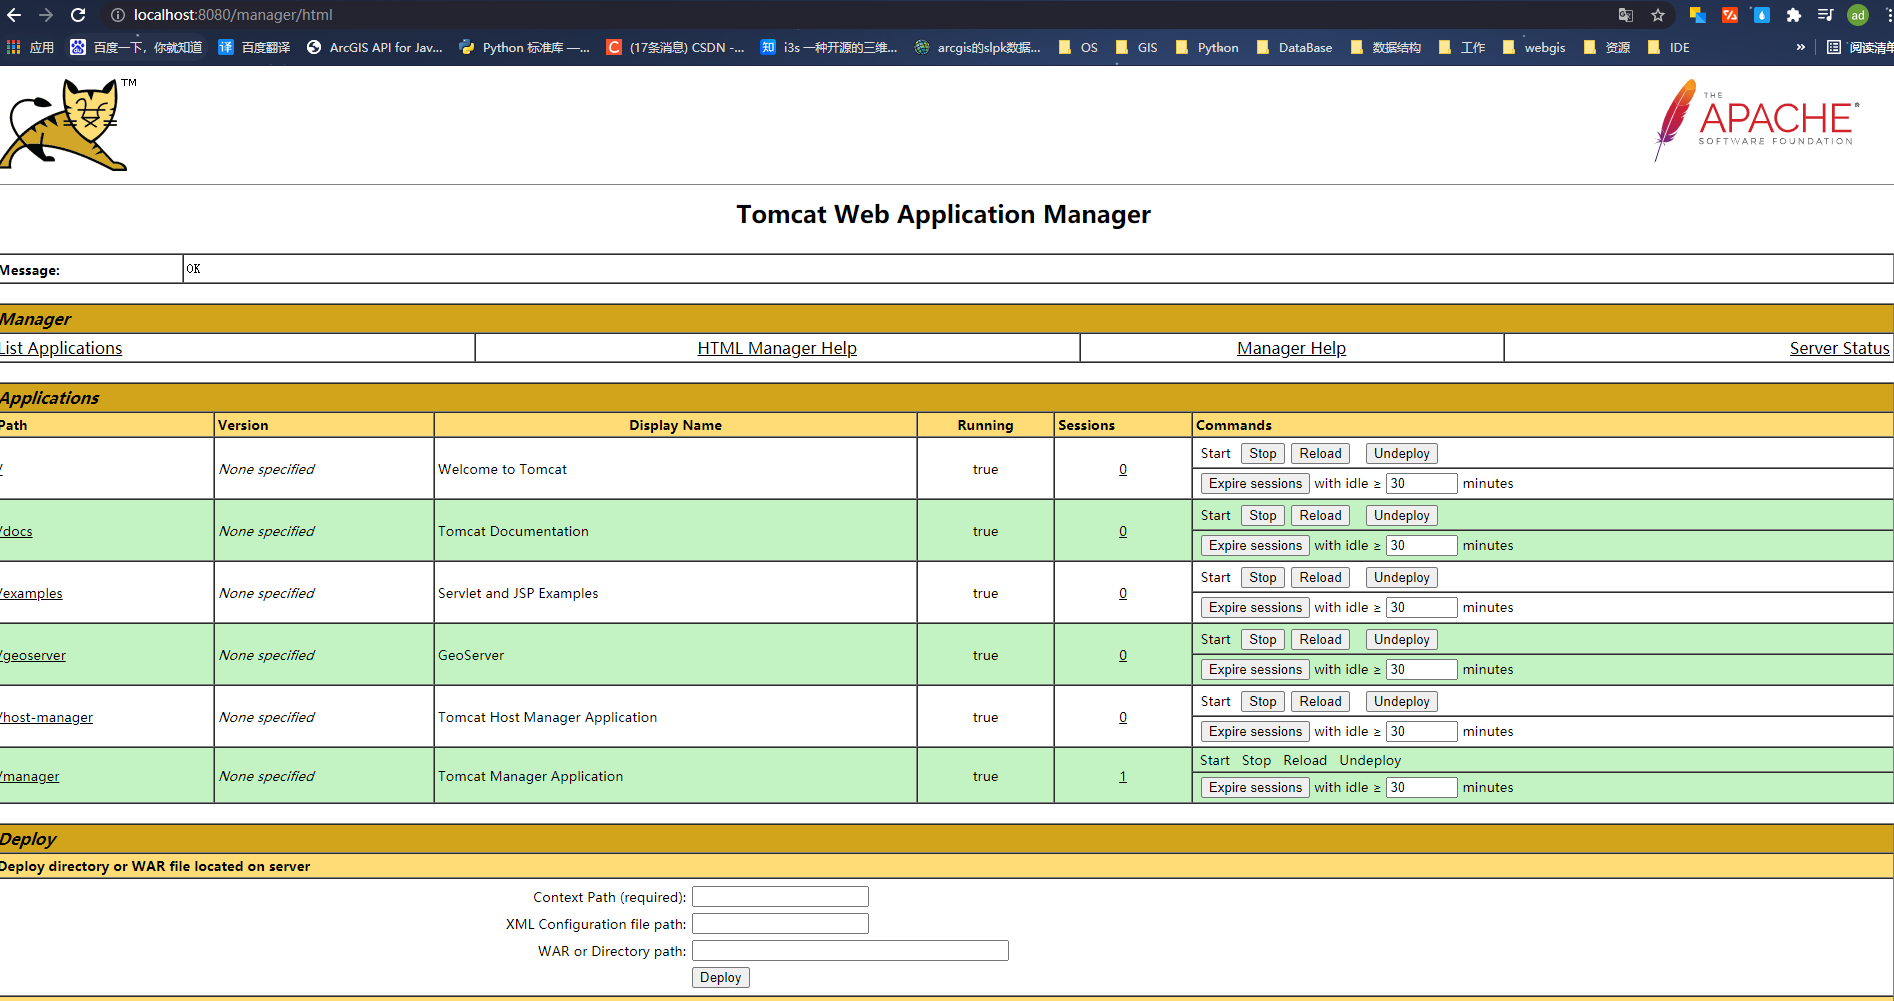Viewport: 1894px width, 1001px height.
Task: View the /manager sessions count link
Action: (x=1123, y=776)
